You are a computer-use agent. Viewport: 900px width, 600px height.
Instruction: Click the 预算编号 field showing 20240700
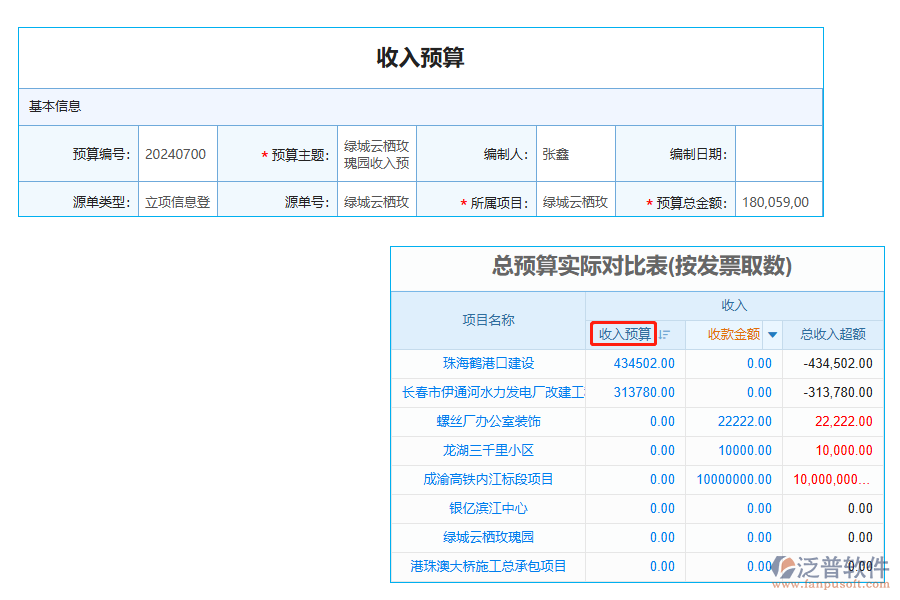177,154
